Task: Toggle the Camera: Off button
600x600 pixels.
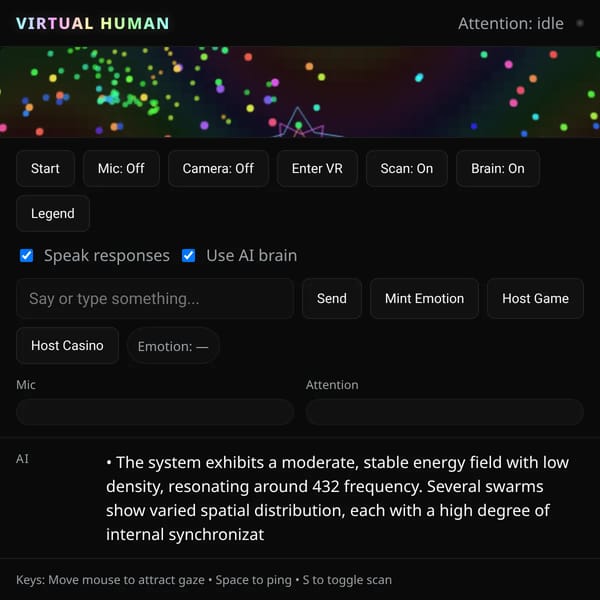Action: click(218, 168)
